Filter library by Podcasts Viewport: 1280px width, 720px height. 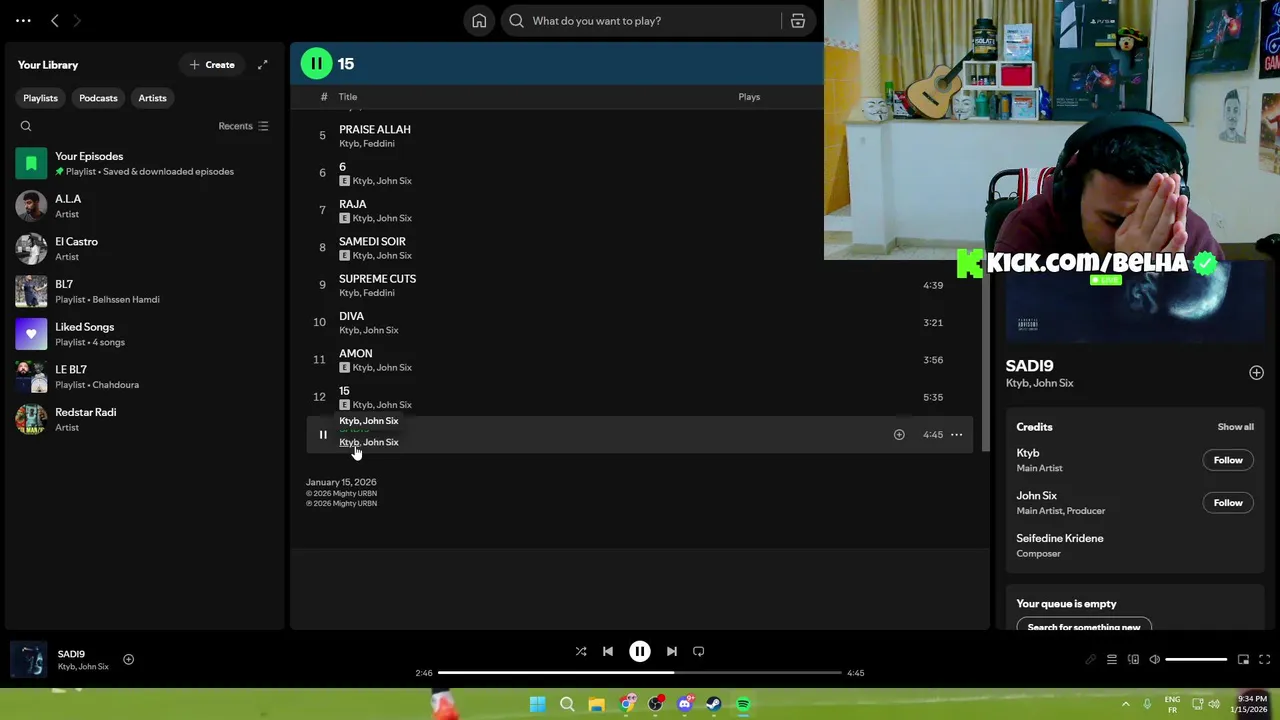[x=98, y=98]
